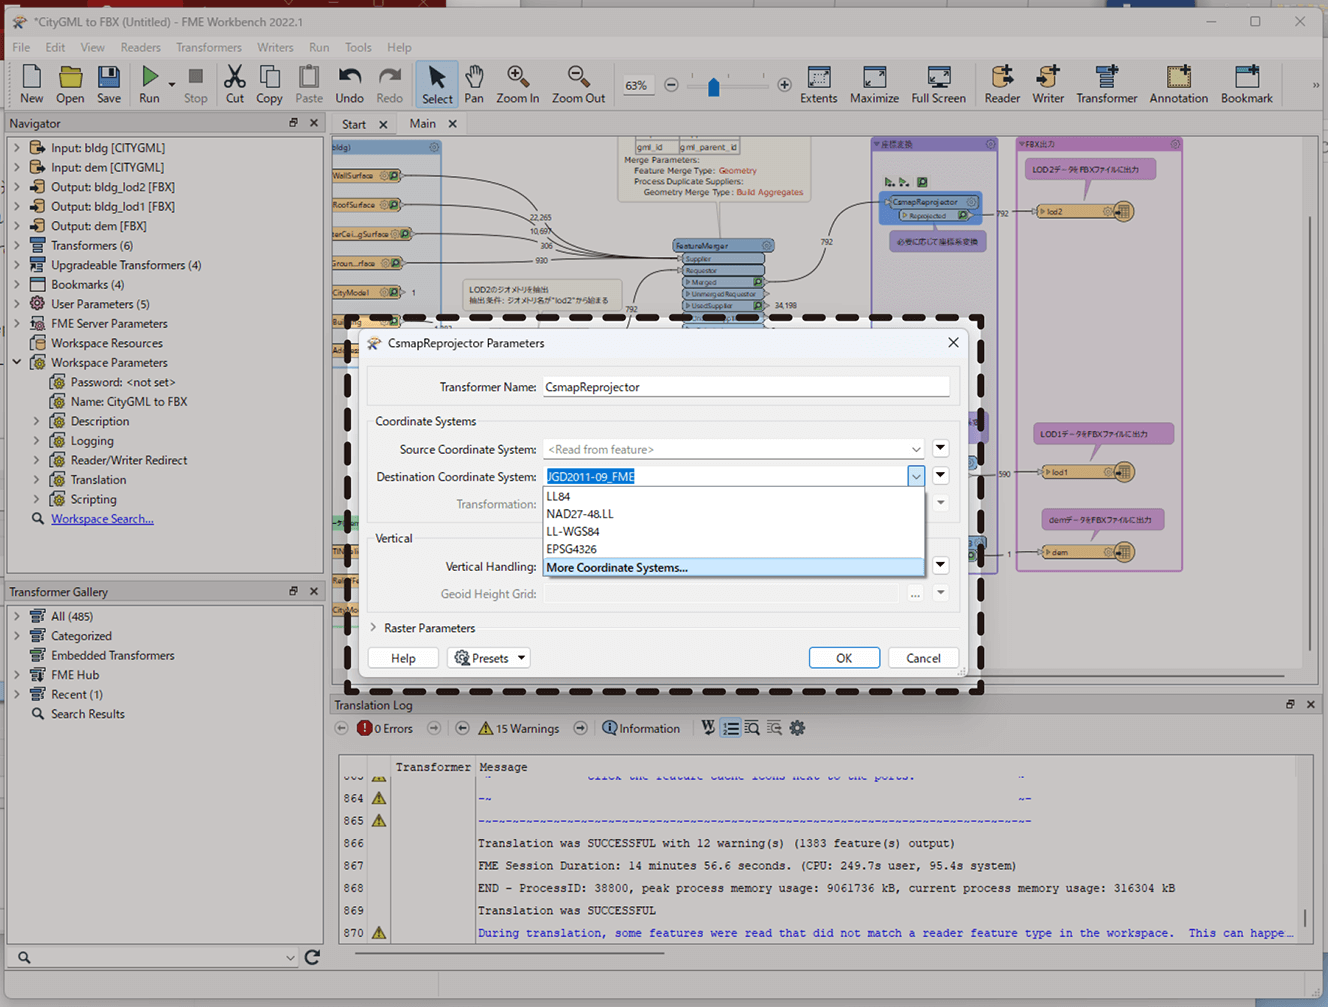Viewport: 1328px width, 1007px height.
Task: Add a Transformer from the toolbar
Action: (1106, 84)
